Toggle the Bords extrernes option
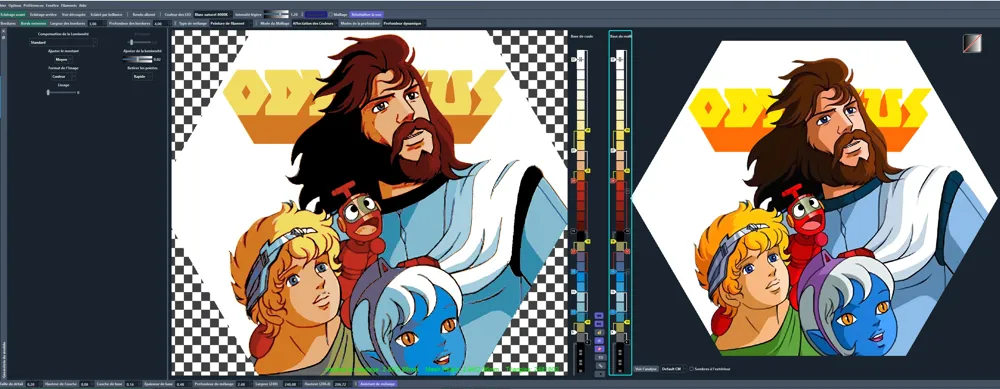1000x389 pixels. [34, 23]
